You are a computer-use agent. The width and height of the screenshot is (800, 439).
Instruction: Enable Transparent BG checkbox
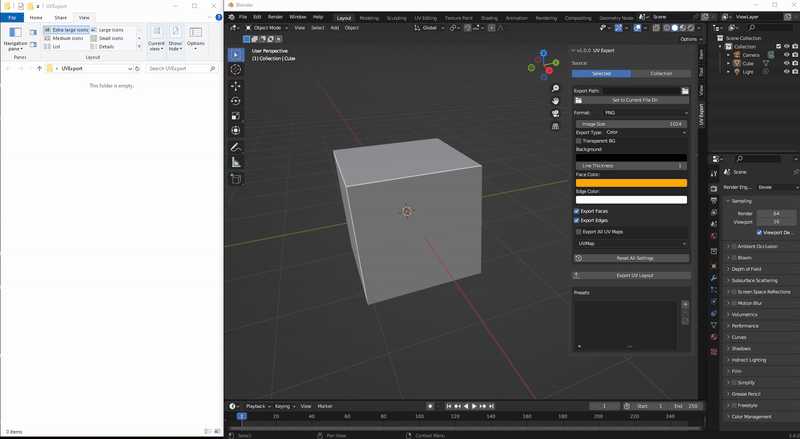tap(579, 141)
